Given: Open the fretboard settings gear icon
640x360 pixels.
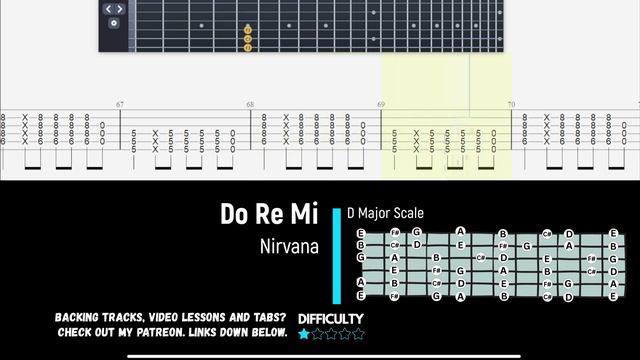Looking at the screenshot, I should (114, 23).
